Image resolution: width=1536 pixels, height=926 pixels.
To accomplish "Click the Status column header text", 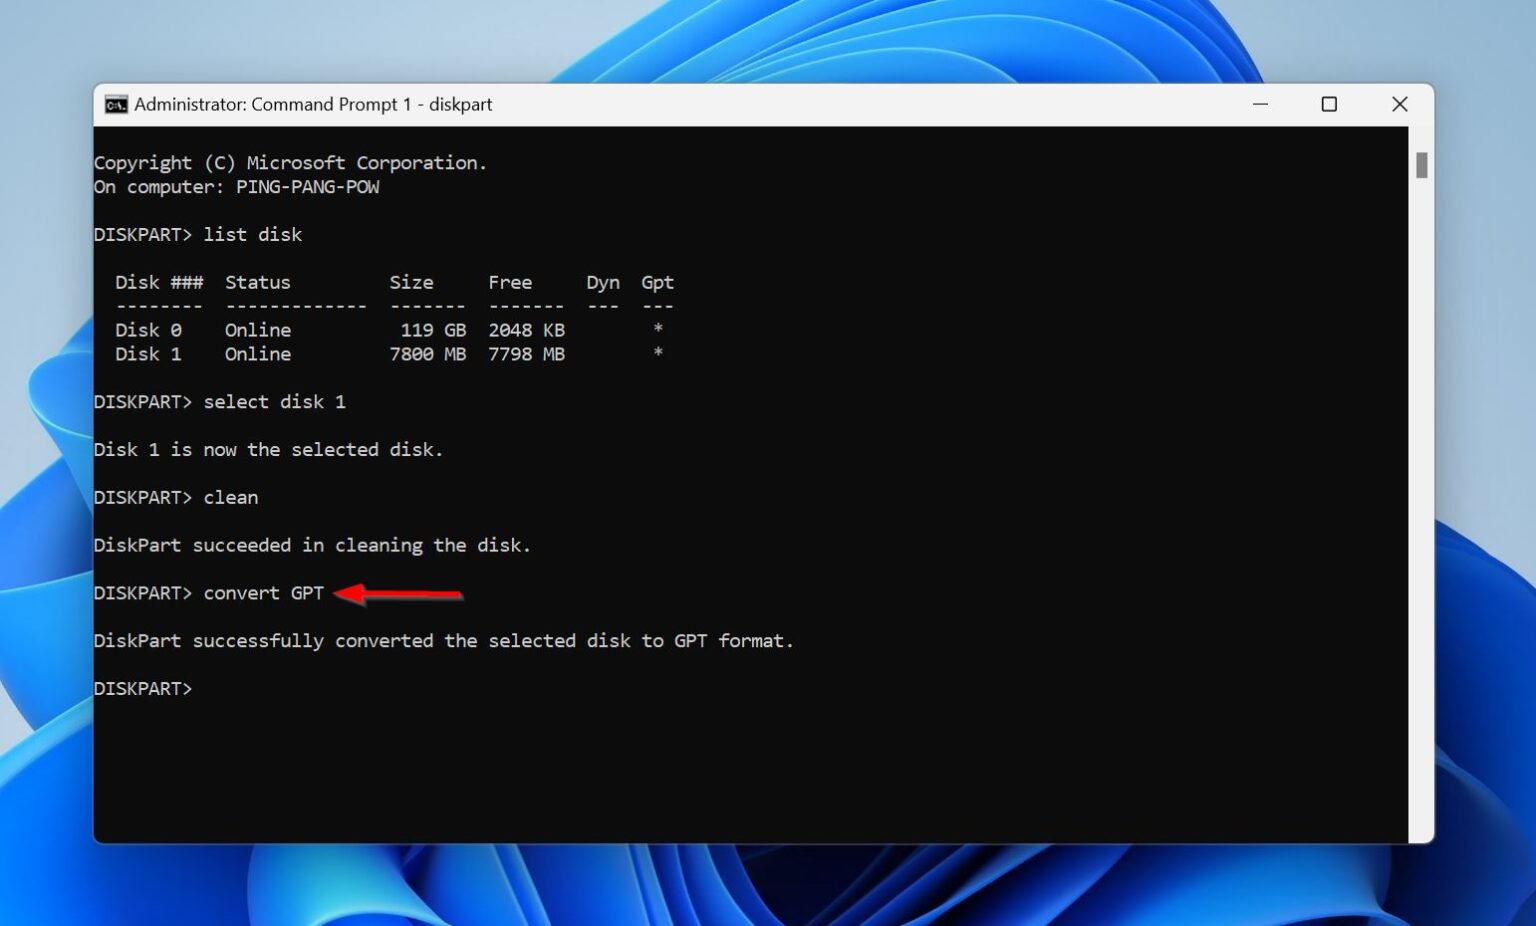I will click(x=257, y=282).
